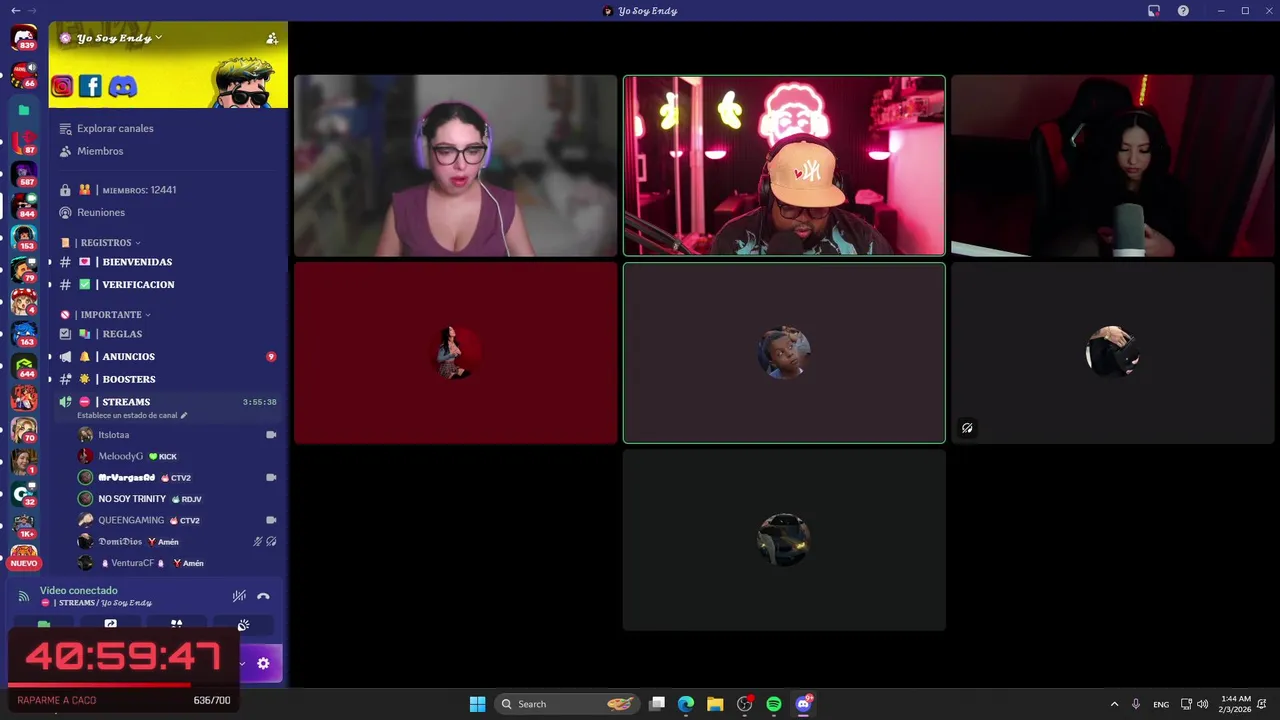Screen dimensions: 1280x720
Task: Collapse the REGISTROS category
Action: (x=110, y=243)
